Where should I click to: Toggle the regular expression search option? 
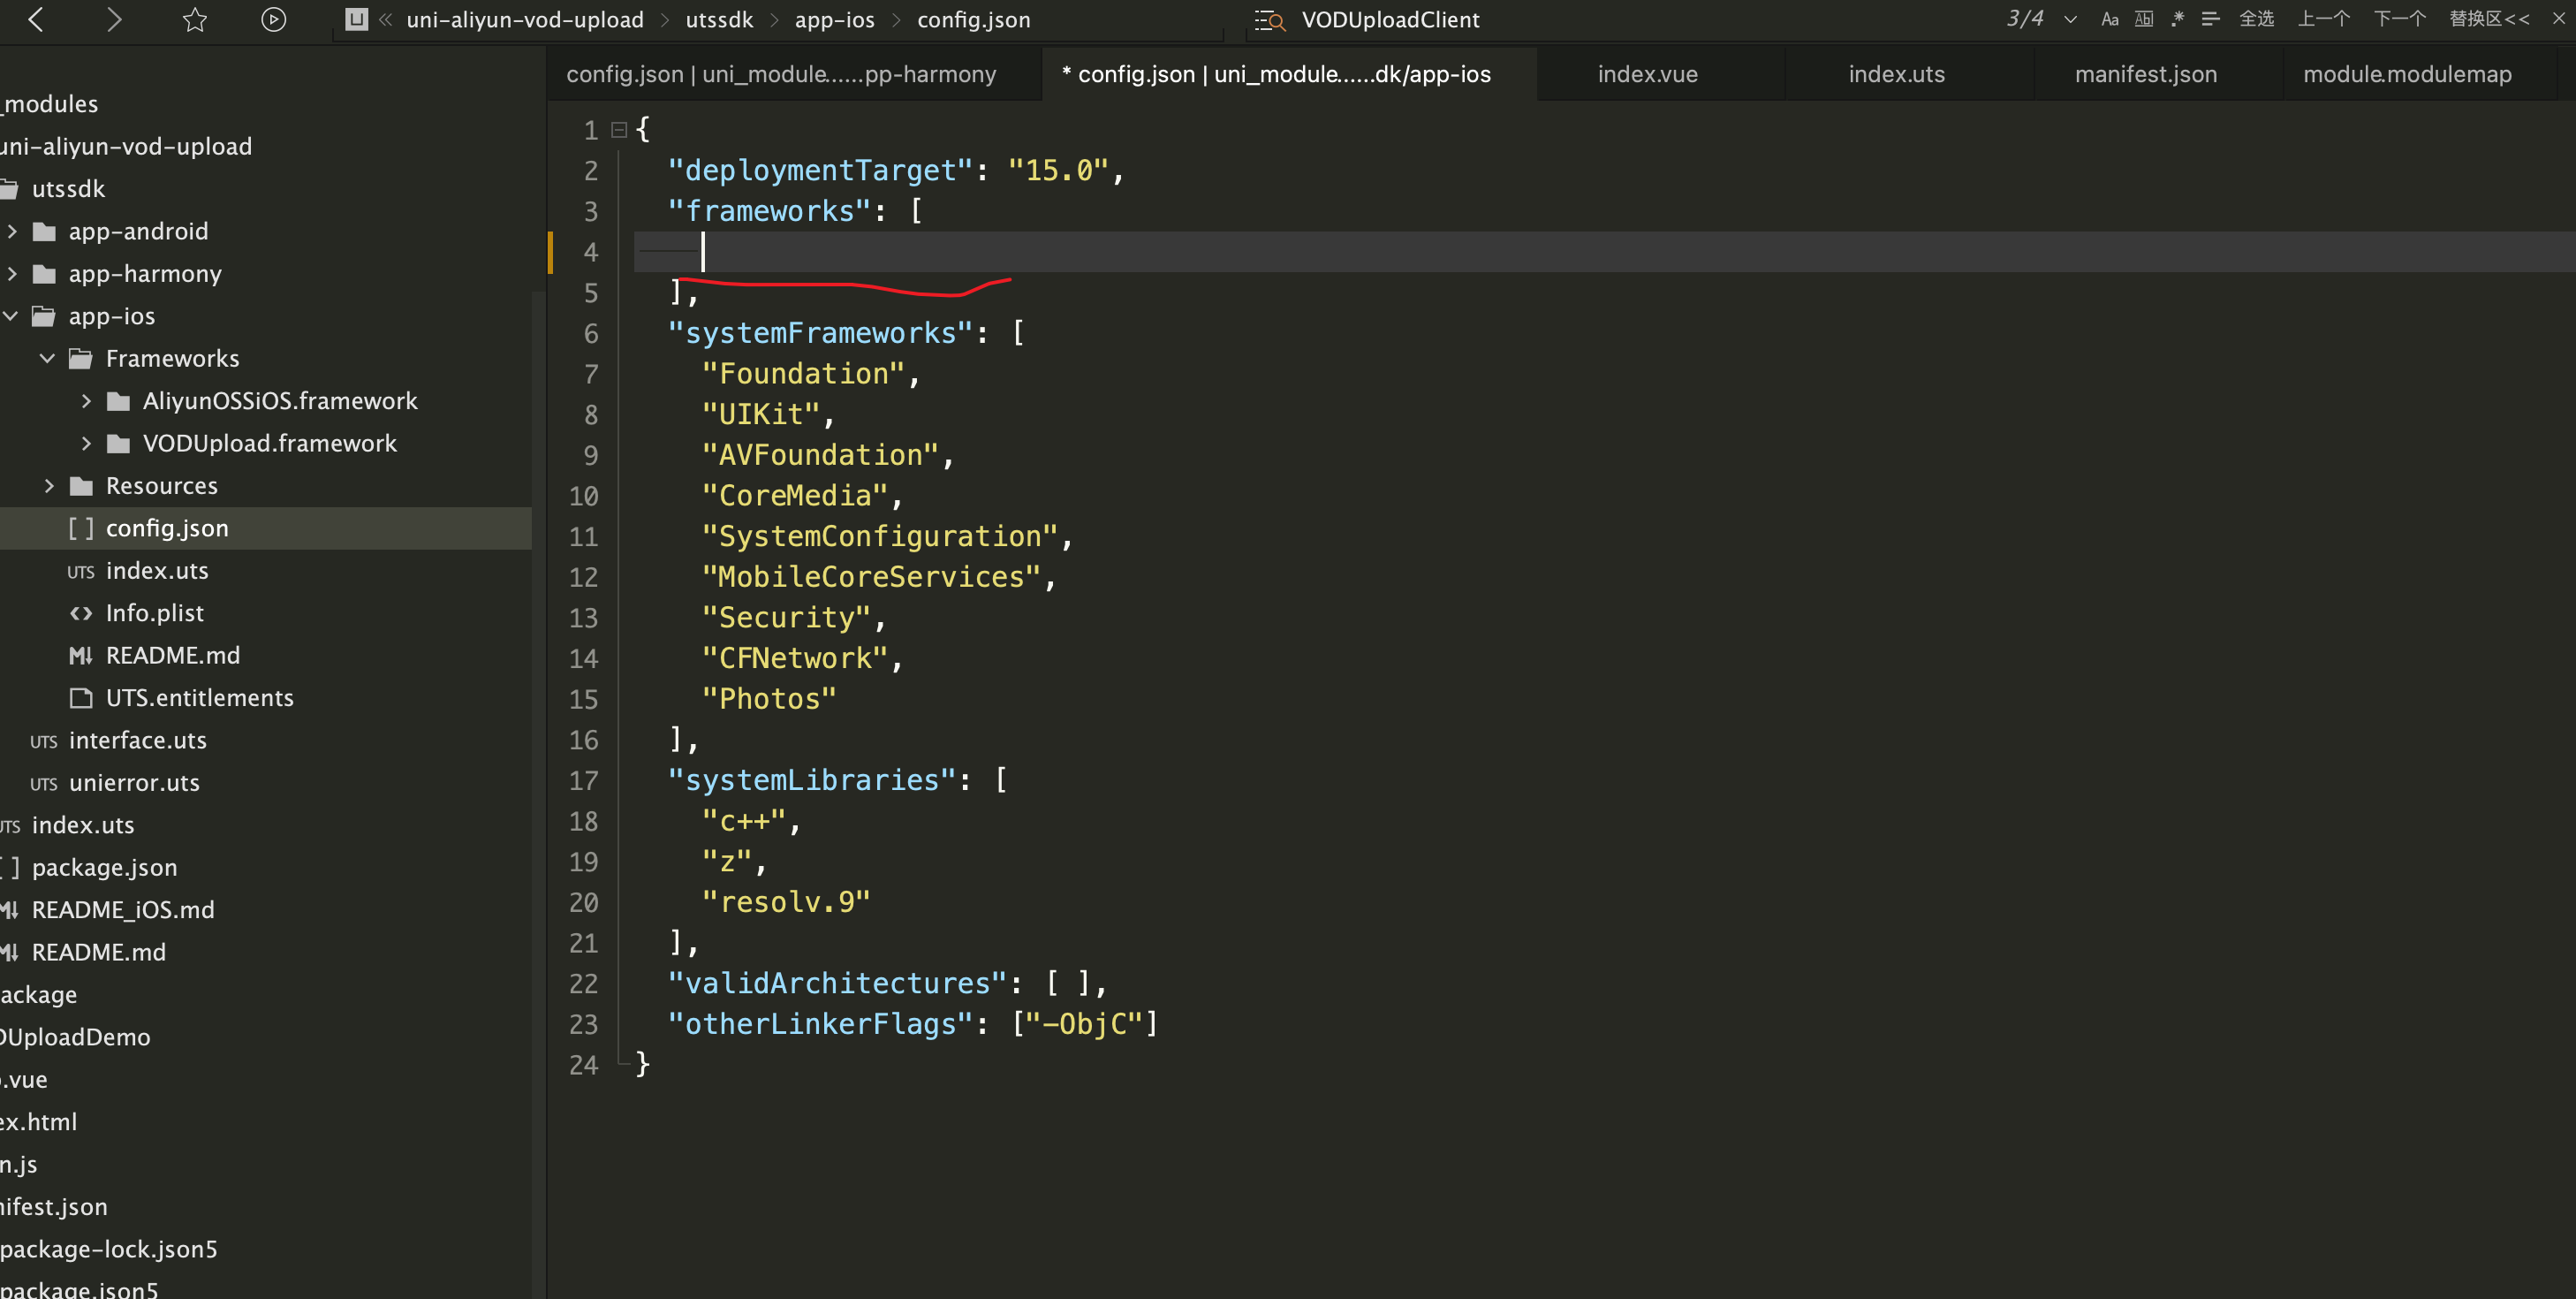click(2177, 19)
